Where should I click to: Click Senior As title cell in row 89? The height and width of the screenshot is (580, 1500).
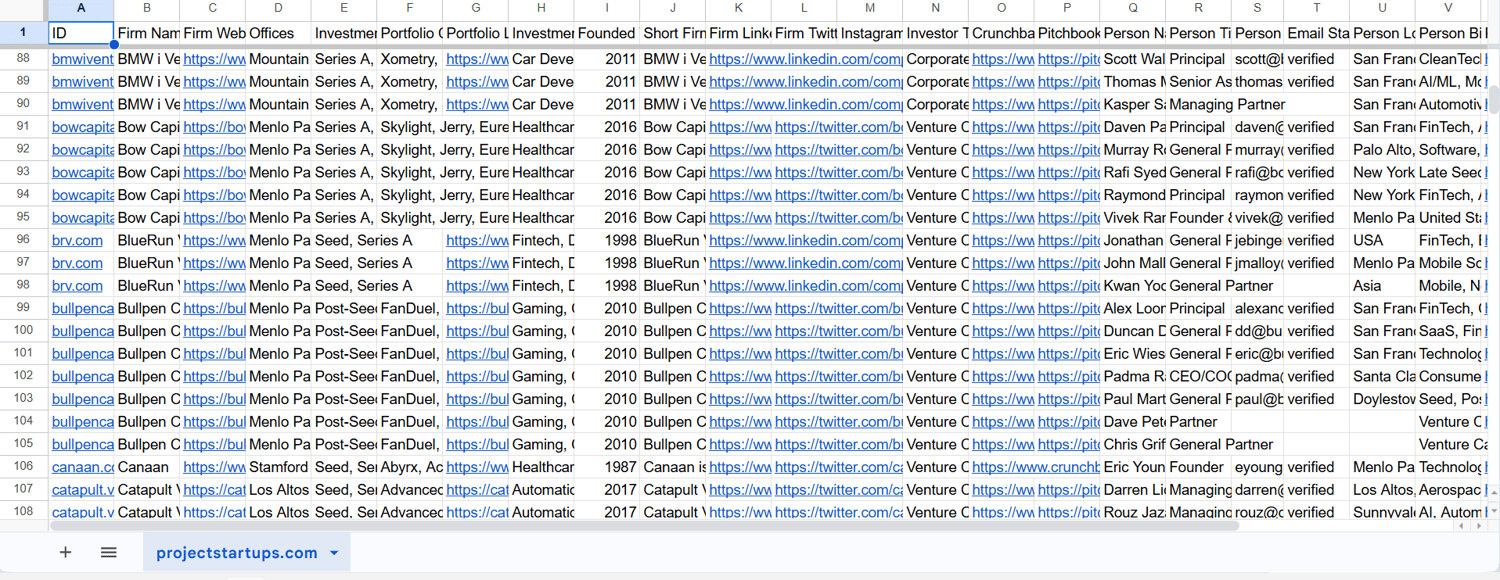tap(1198, 82)
